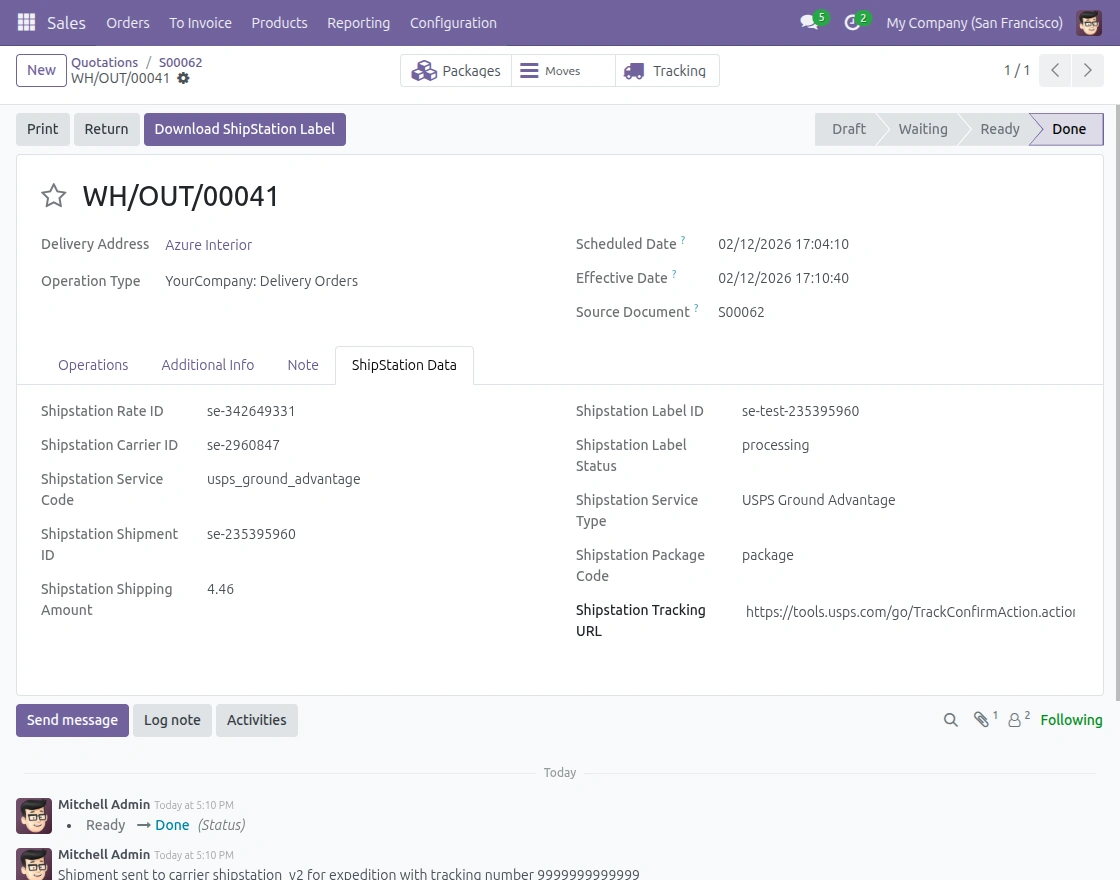Open the apps grid menu icon
Screen dimensions: 1120x880
coord(26,22)
